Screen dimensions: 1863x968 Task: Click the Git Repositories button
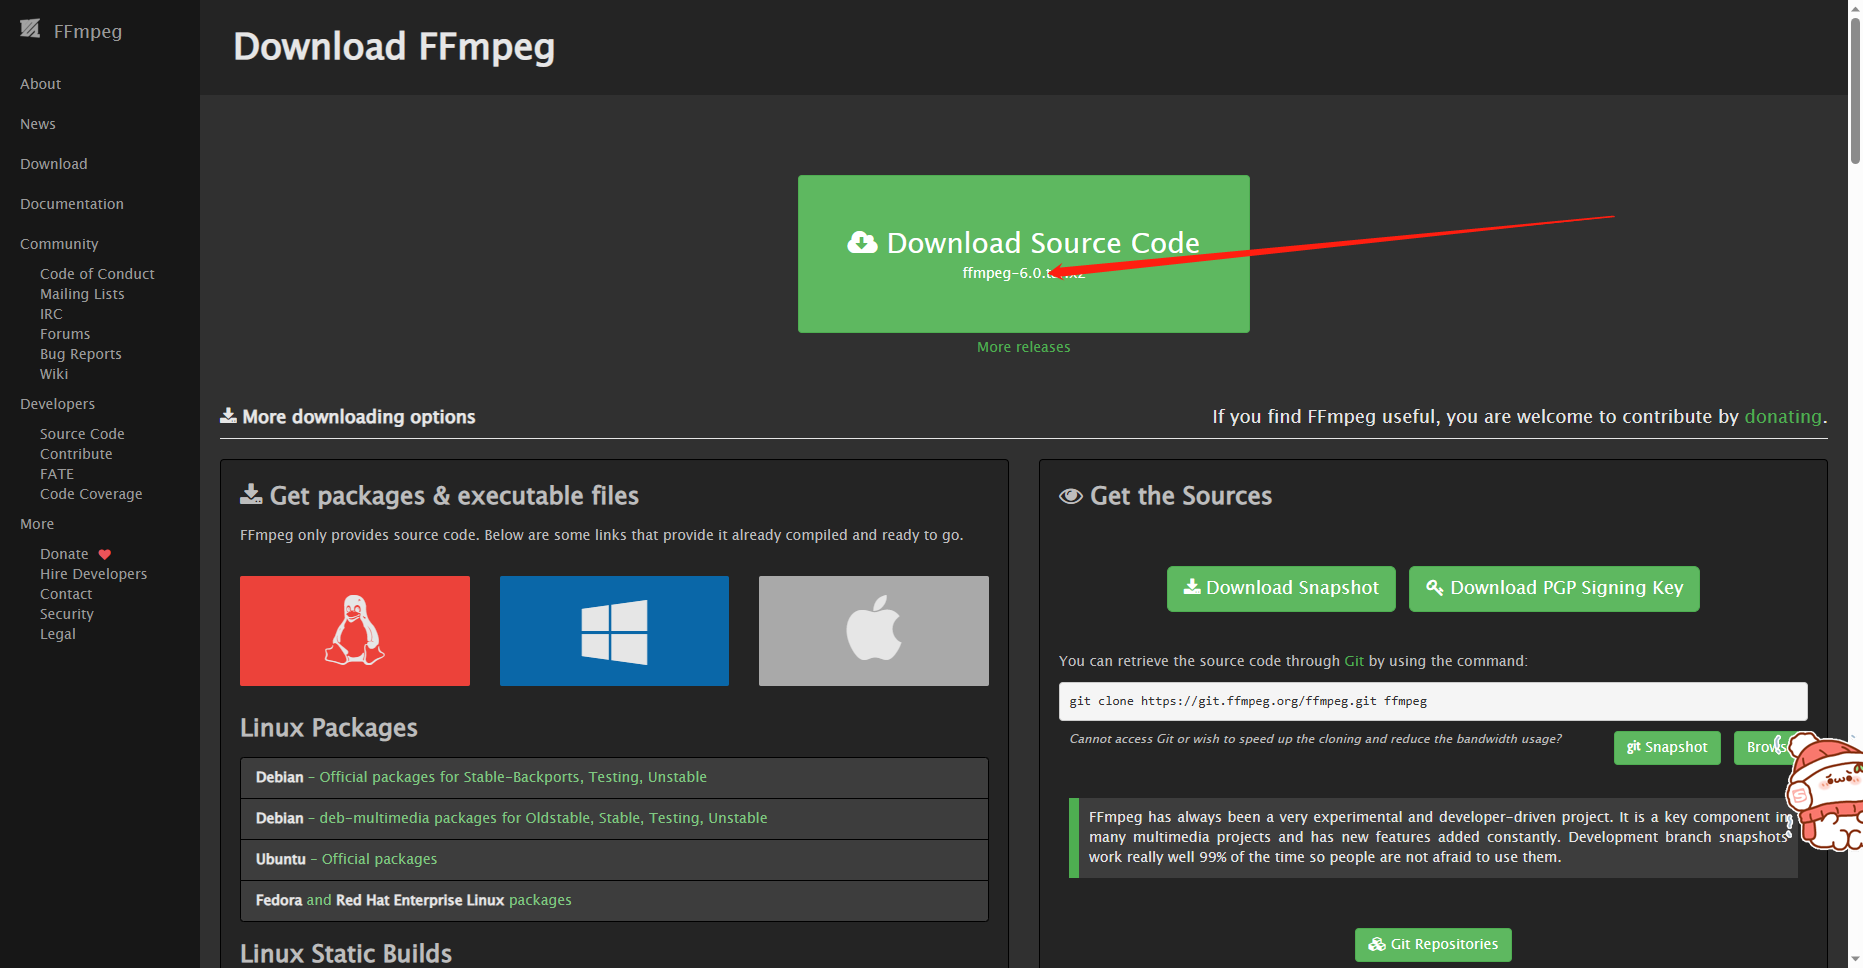(x=1432, y=944)
